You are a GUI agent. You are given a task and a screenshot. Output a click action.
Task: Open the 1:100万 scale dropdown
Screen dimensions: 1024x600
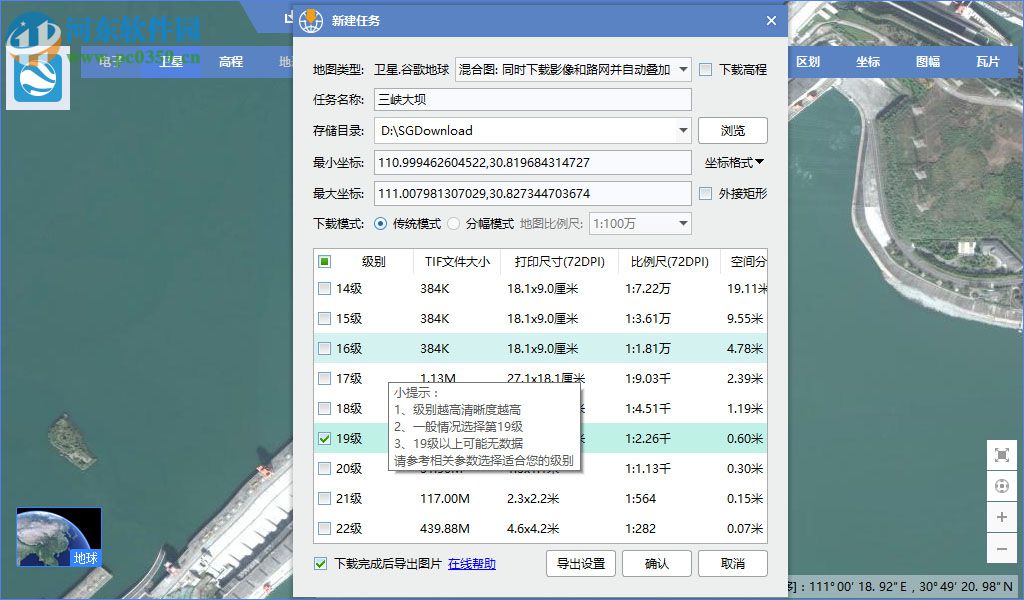[x=639, y=223]
